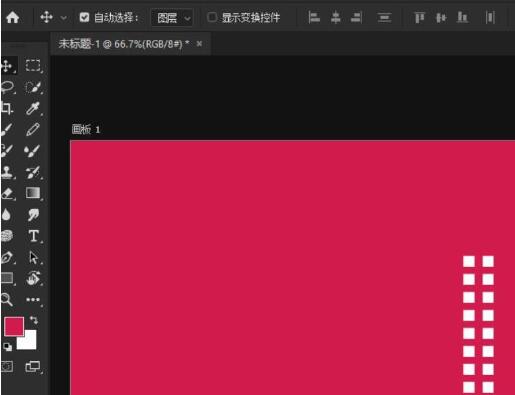Image resolution: width=515 pixels, height=395 pixels.
Task: Swap foreground and background colors
Action: tap(34, 320)
